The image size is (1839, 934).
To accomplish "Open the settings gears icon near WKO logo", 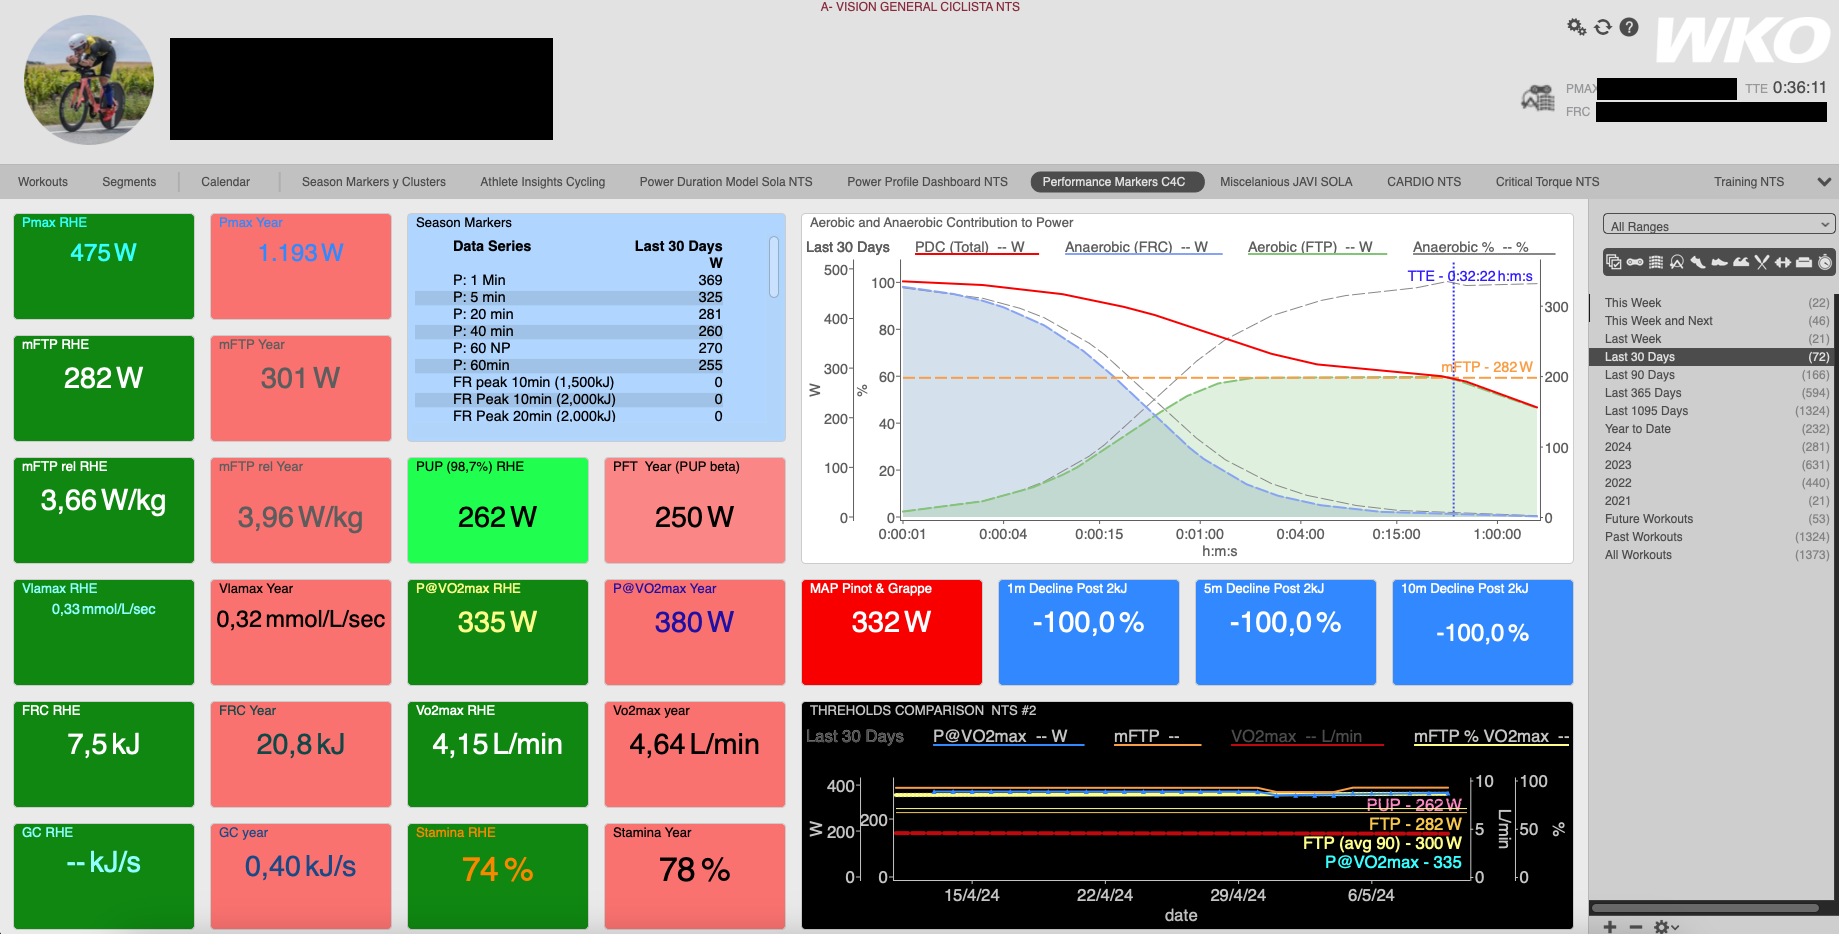I will tap(1577, 27).
